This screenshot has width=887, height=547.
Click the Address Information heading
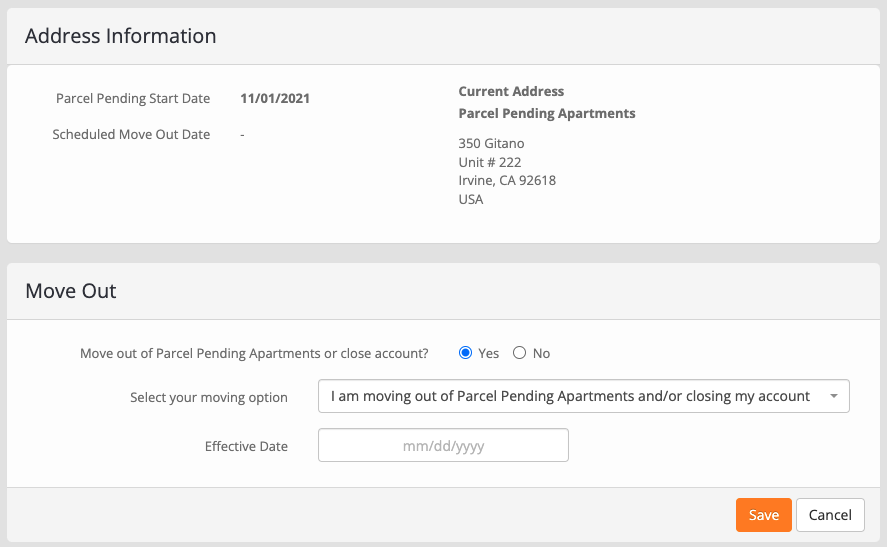point(120,36)
